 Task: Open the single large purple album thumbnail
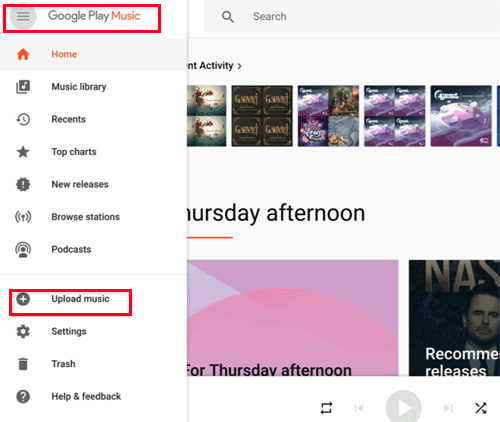pos(461,116)
